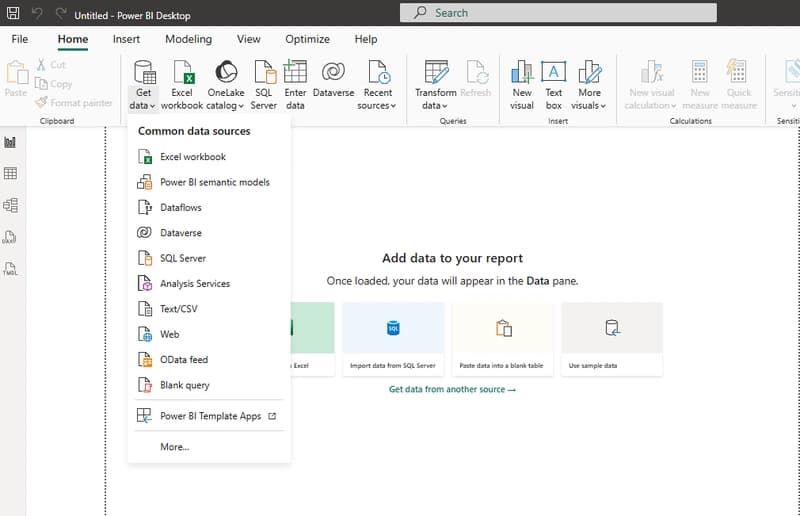The image size is (800, 516).
Task: Click the Get data ribbon icon
Action: pos(144,72)
